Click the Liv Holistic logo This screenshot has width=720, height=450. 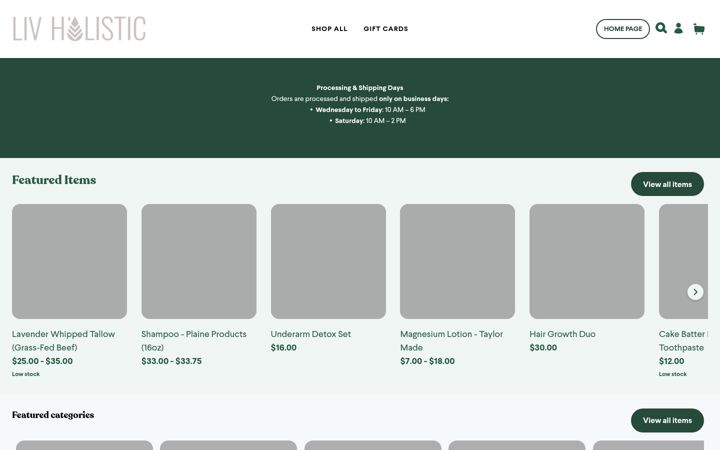(x=79, y=29)
